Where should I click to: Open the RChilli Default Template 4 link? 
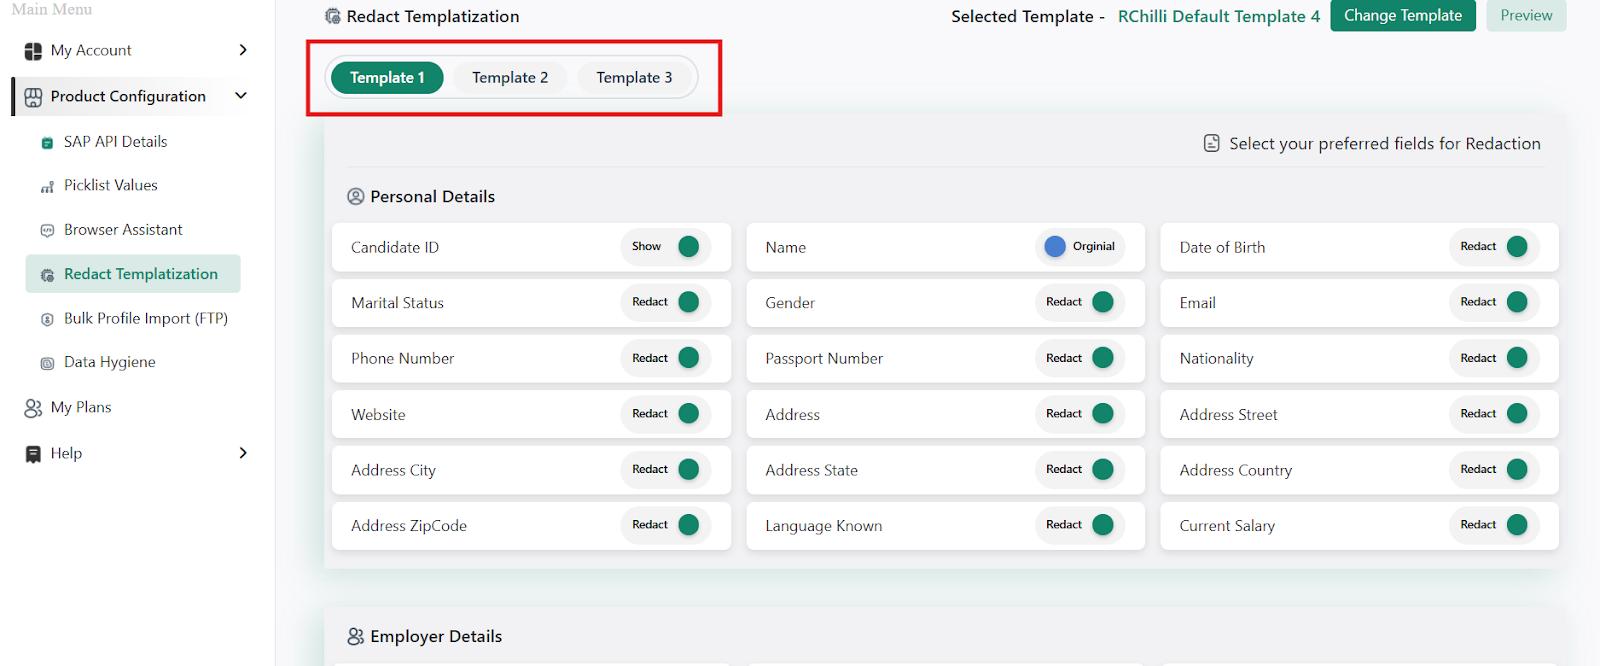point(1218,17)
